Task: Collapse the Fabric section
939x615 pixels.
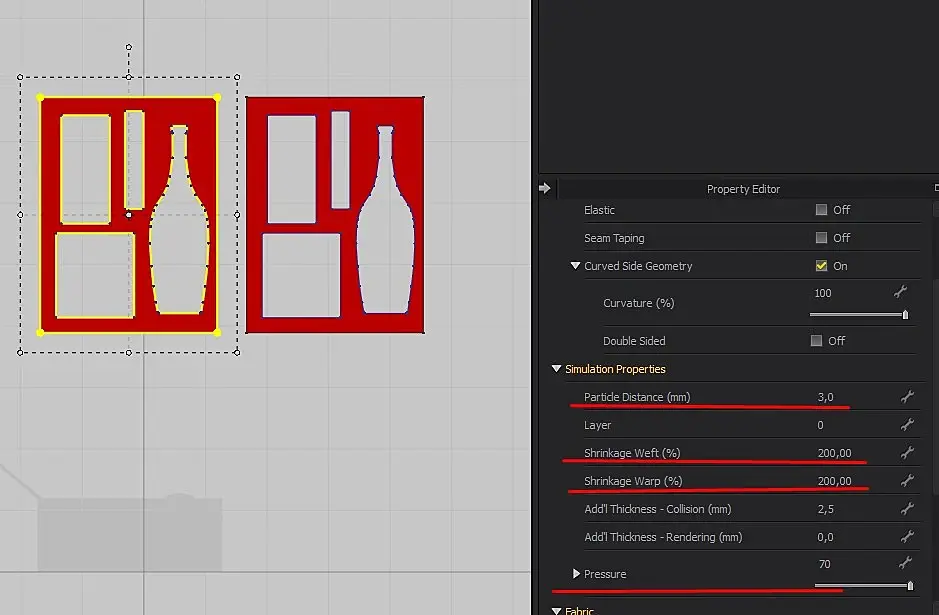Action: point(556,610)
